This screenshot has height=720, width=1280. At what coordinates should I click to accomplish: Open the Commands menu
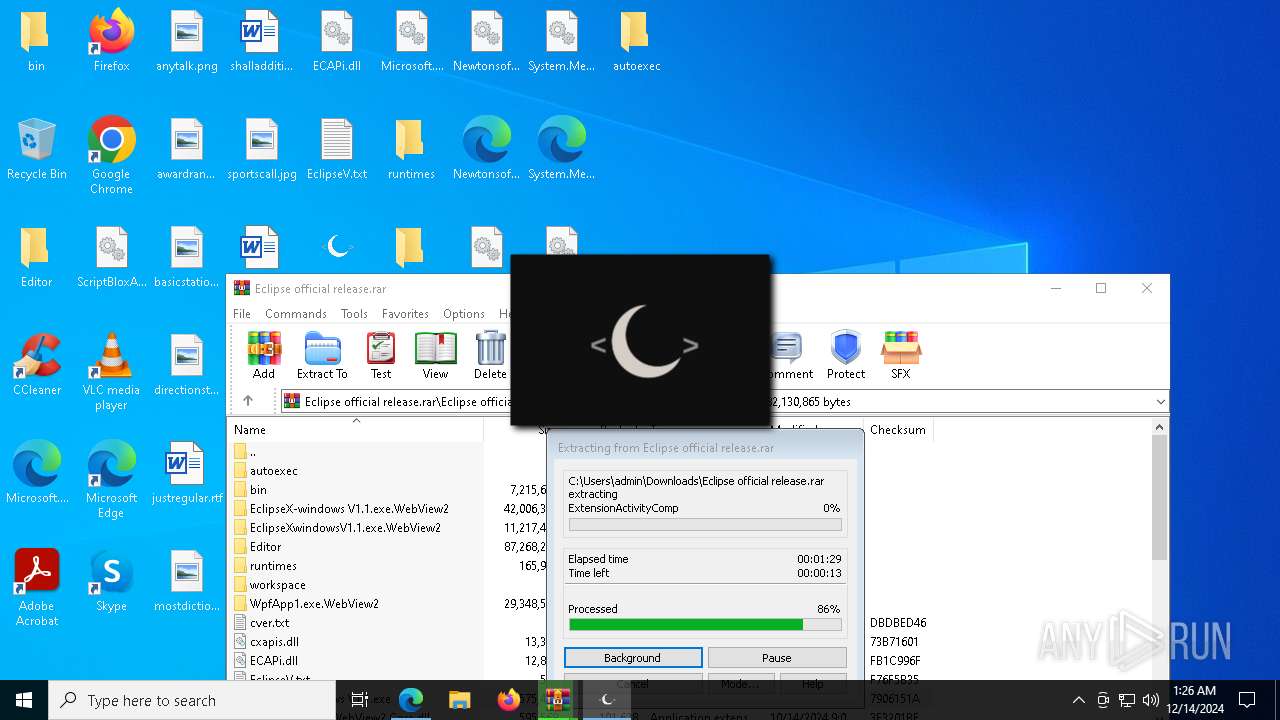click(x=296, y=314)
